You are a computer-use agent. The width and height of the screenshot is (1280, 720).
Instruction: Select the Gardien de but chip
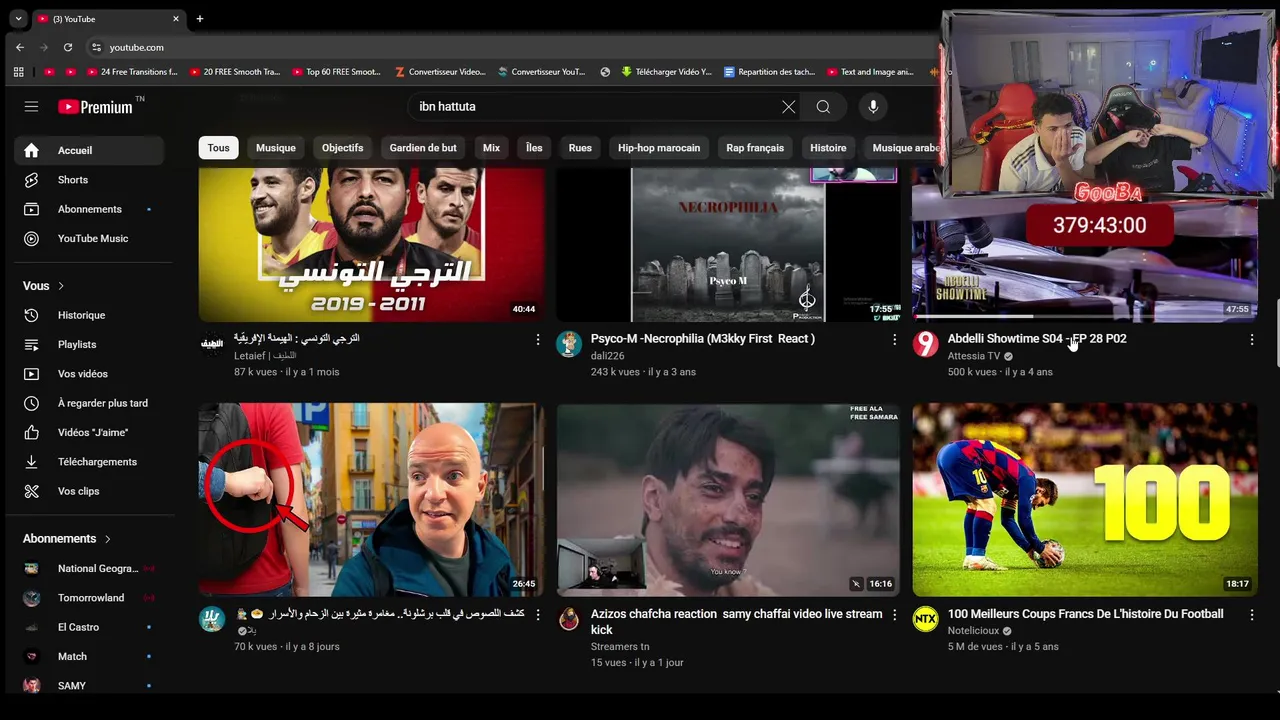pyautogui.click(x=423, y=148)
